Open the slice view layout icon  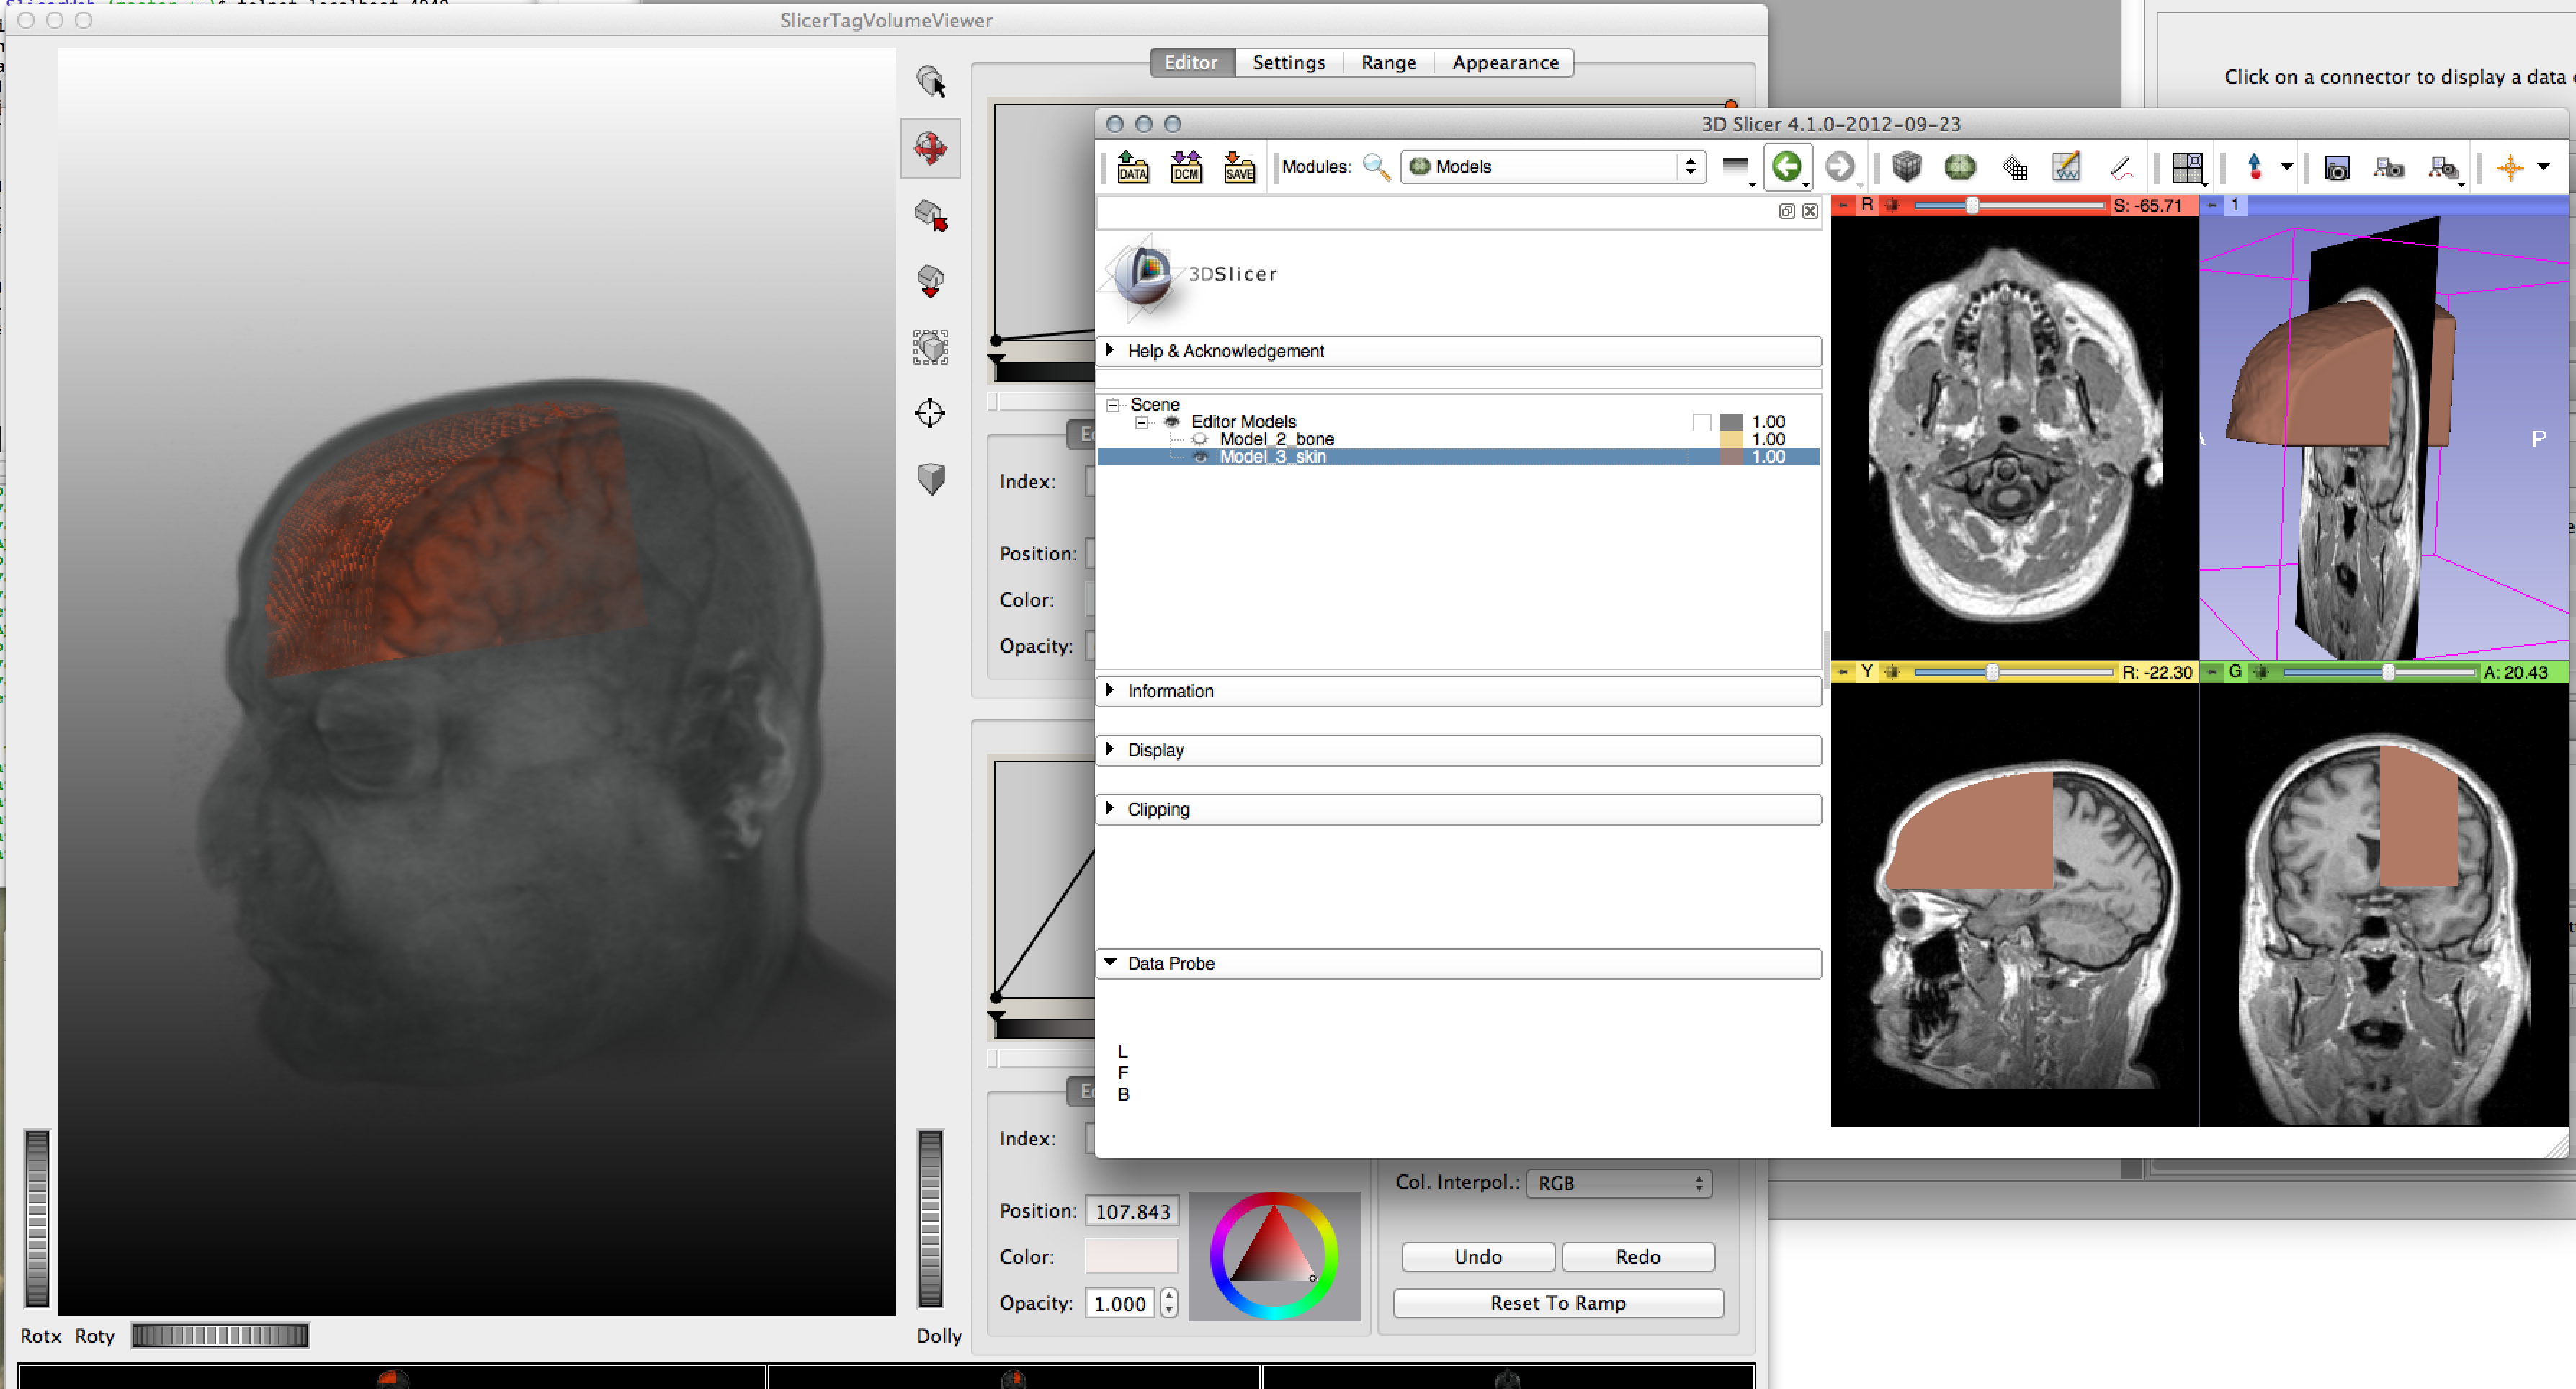point(2186,167)
